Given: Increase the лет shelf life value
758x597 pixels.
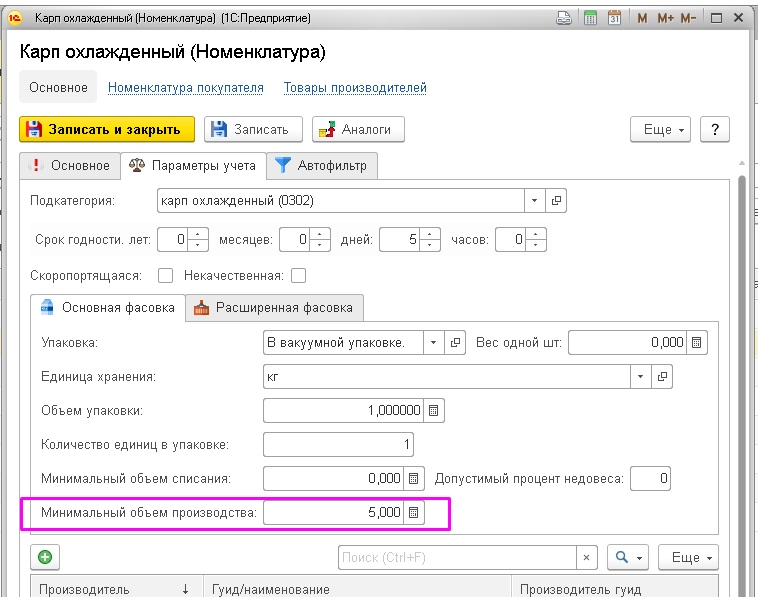Looking at the screenshot, I should (197, 234).
